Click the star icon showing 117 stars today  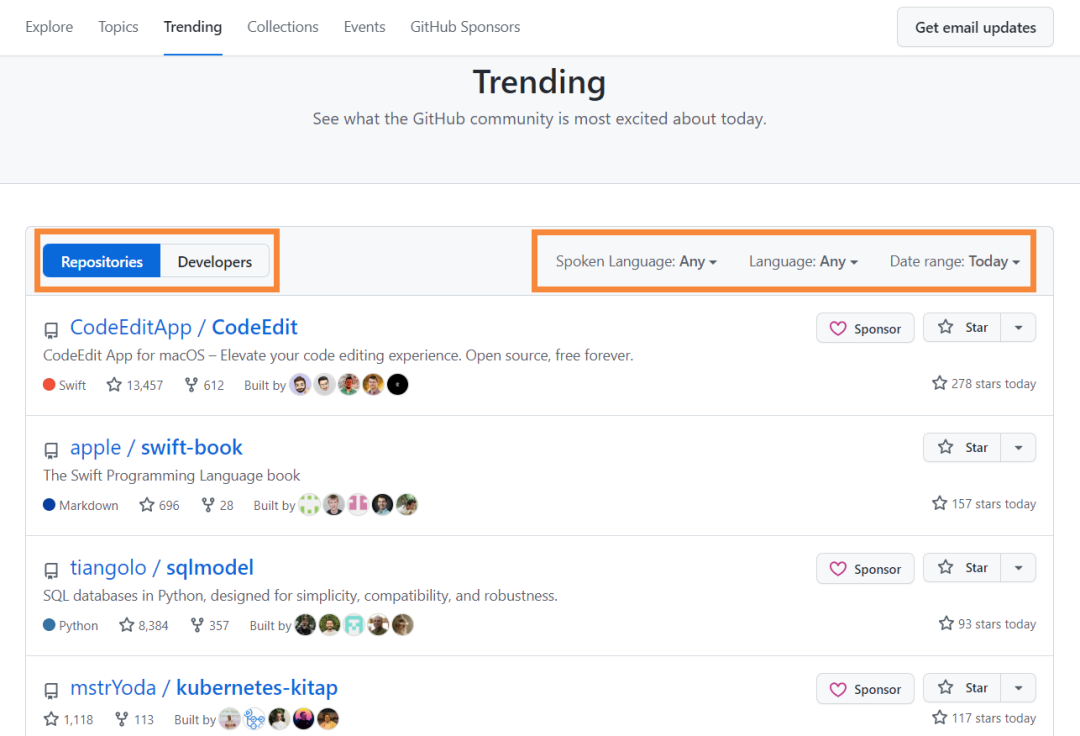coord(940,717)
